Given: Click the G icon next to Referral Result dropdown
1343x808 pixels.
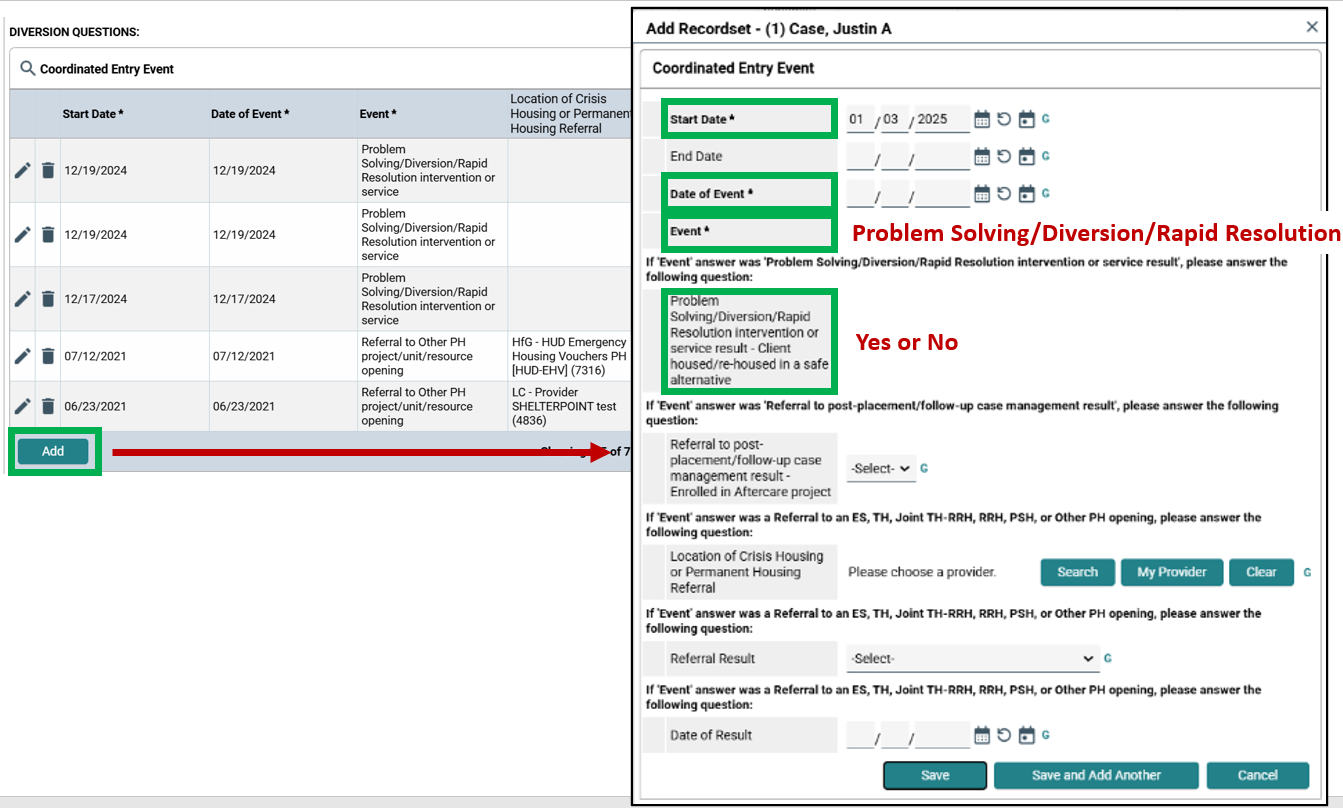Looking at the screenshot, I should click(x=1108, y=658).
